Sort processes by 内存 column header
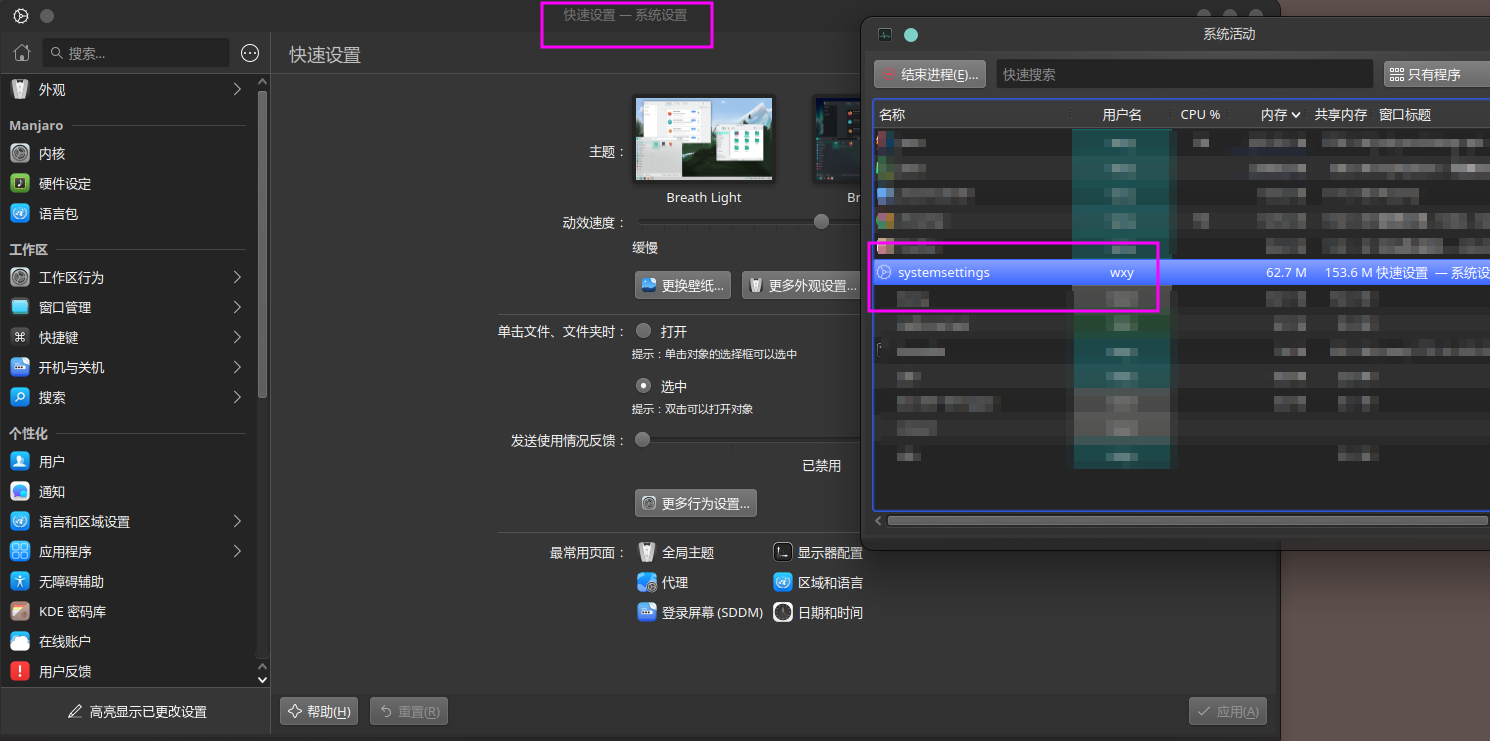This screenshot has height=741, width=1490. (1279, 115)
